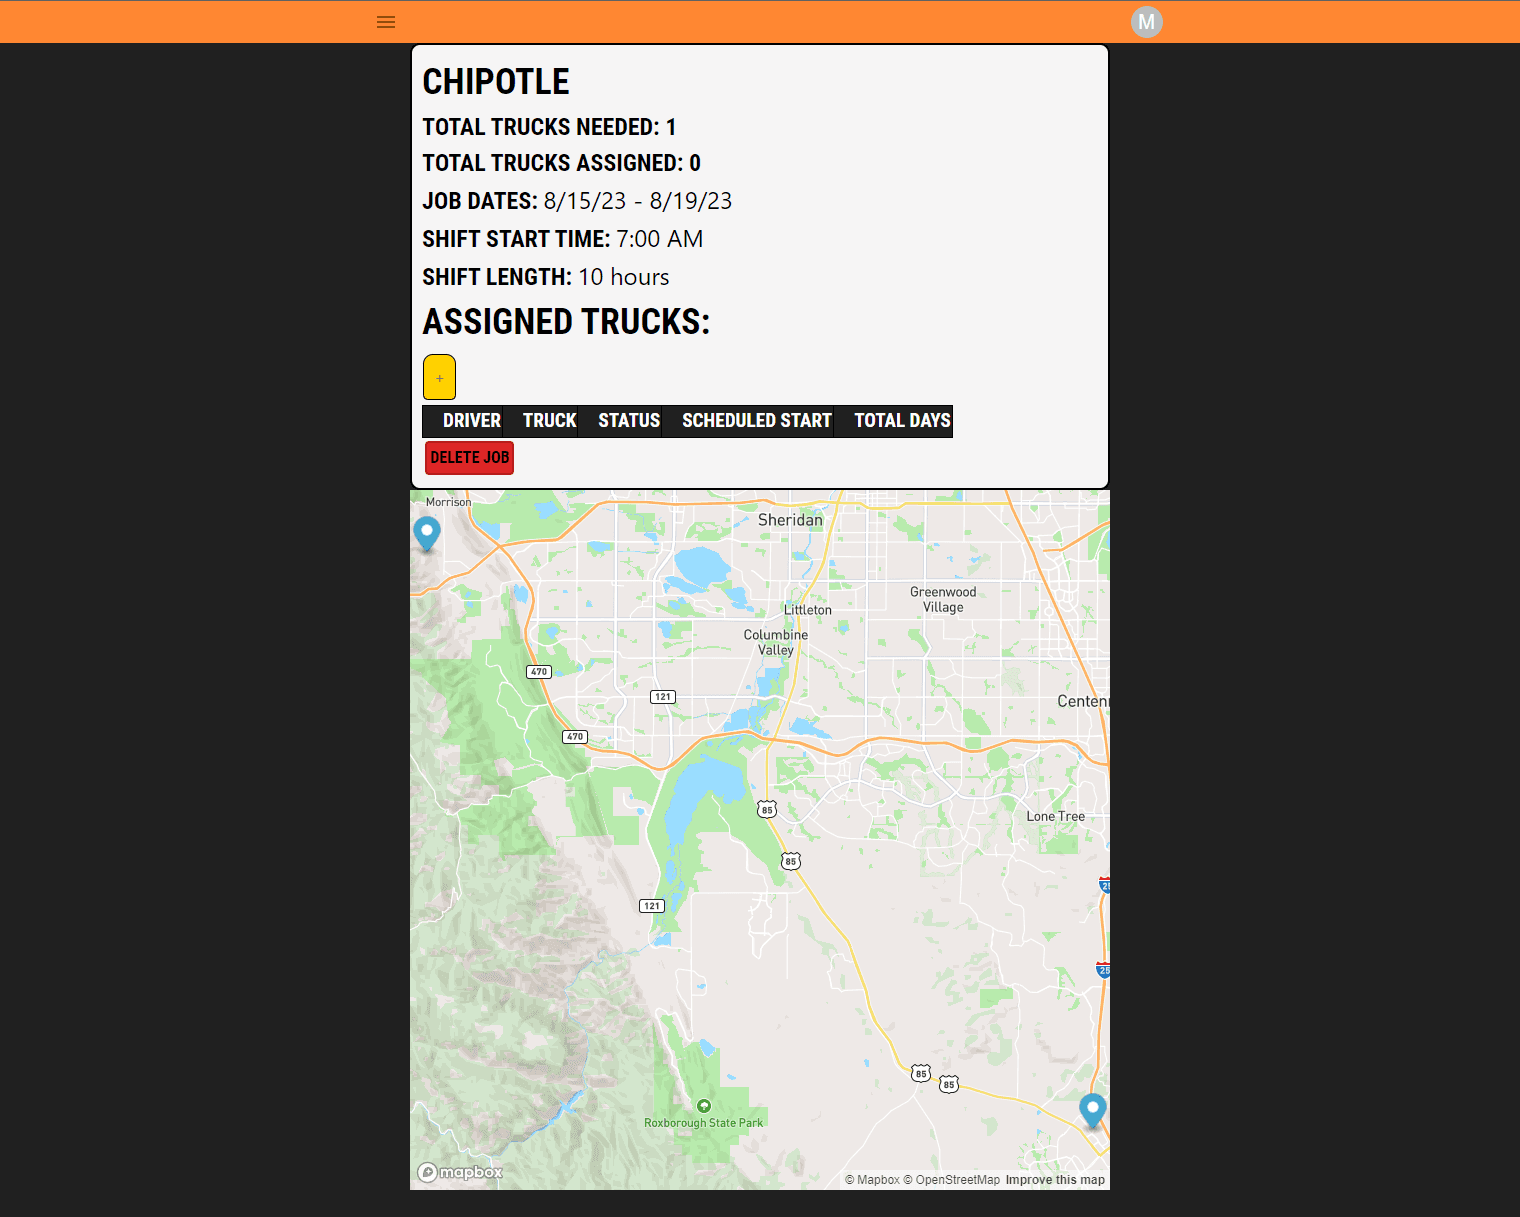Image resolution: width=1520 pixels, height=1217 pixels.
Task: Open the © Mapbox attribution link
Action: click(x=872, y=1180)
